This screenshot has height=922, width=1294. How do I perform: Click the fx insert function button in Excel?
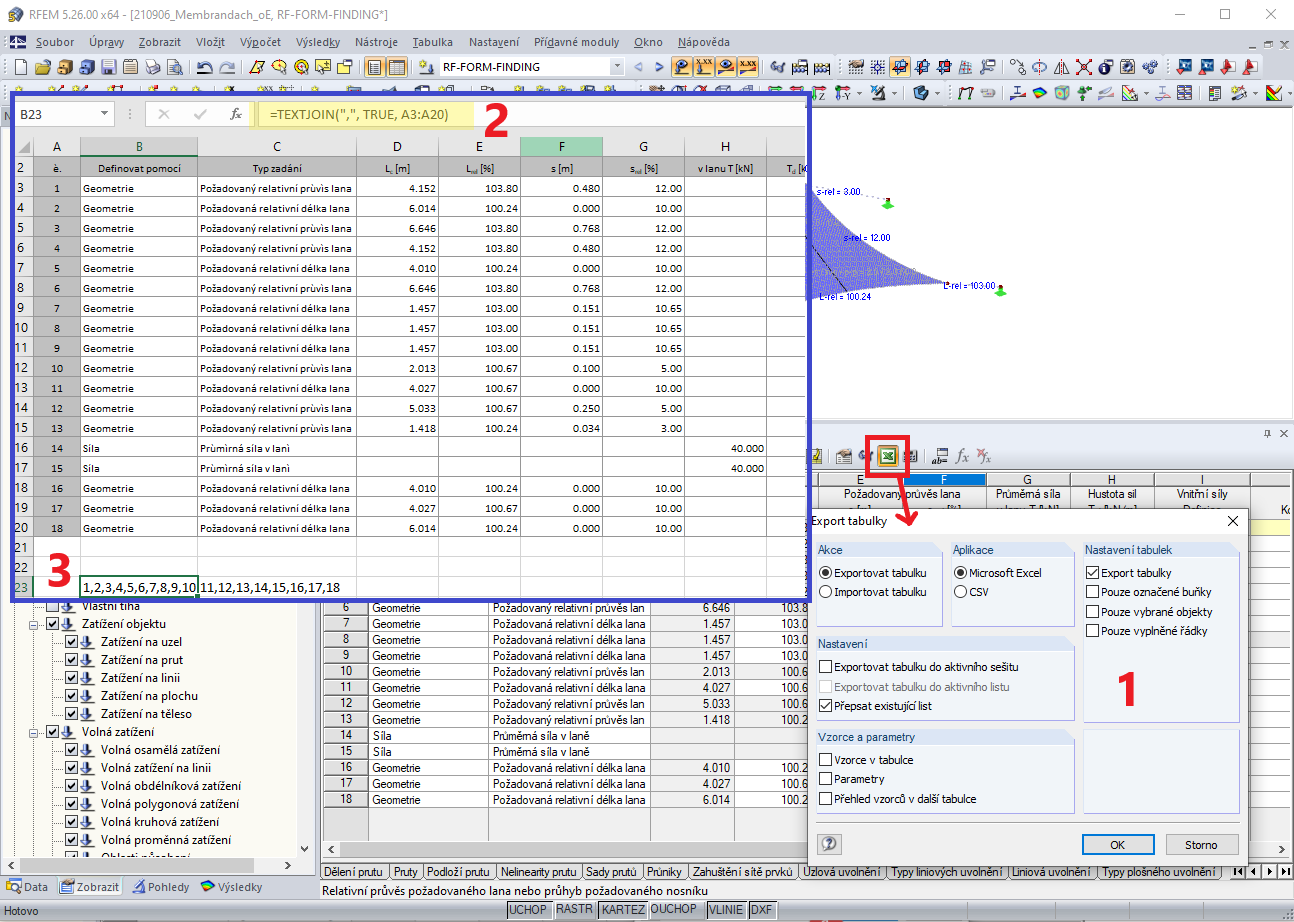236,114
